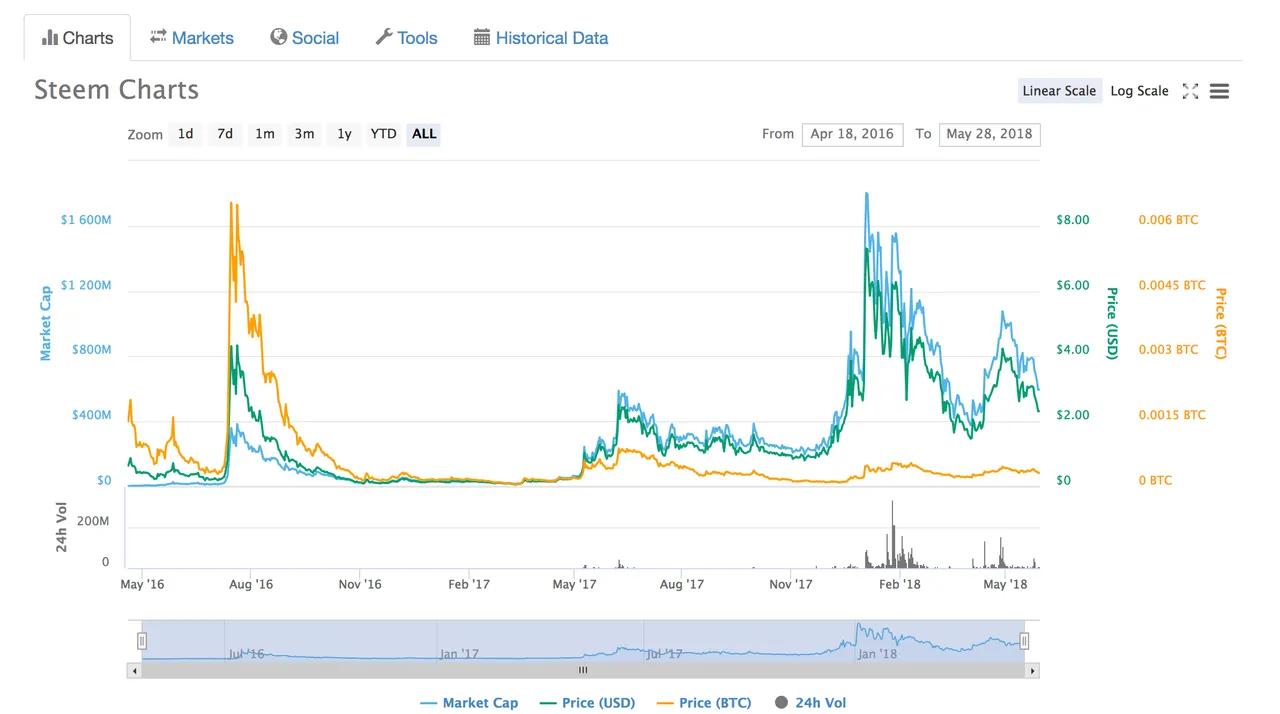Select Linear Scale
Image resolution: width=1280 pixels, height=714 pixels.
(1059, 91)
